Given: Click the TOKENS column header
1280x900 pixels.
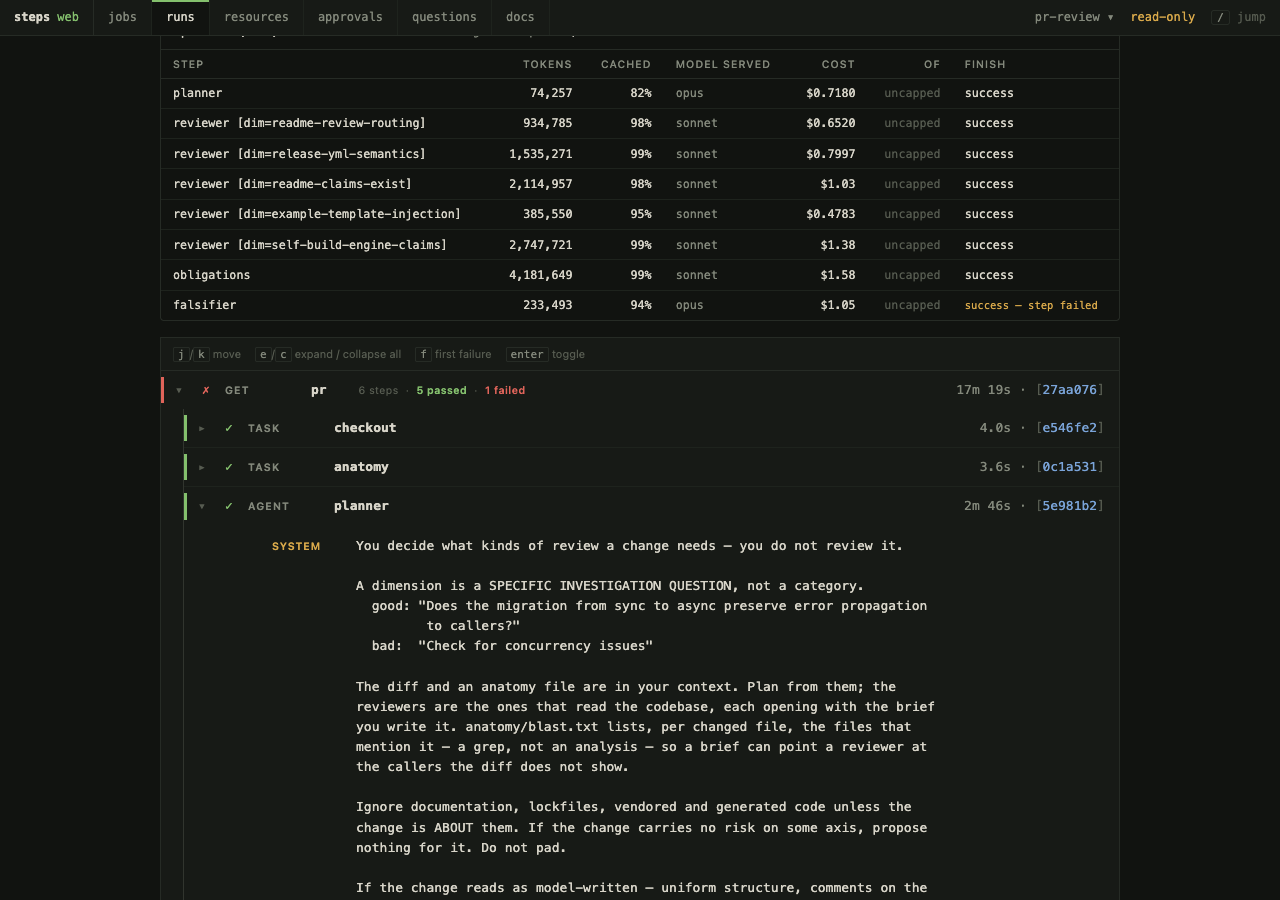Looking at the screenshot, I should tap(547, 64).
